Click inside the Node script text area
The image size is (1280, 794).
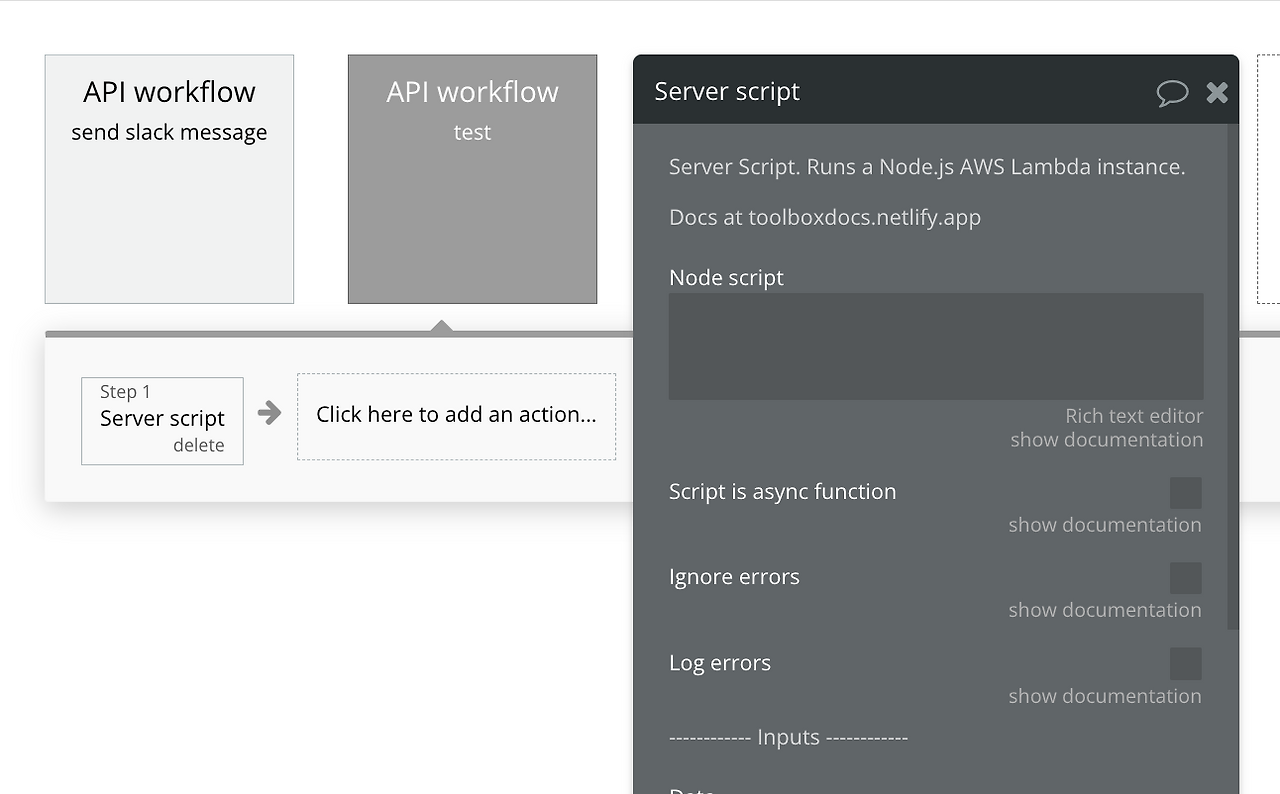point(935,346)
